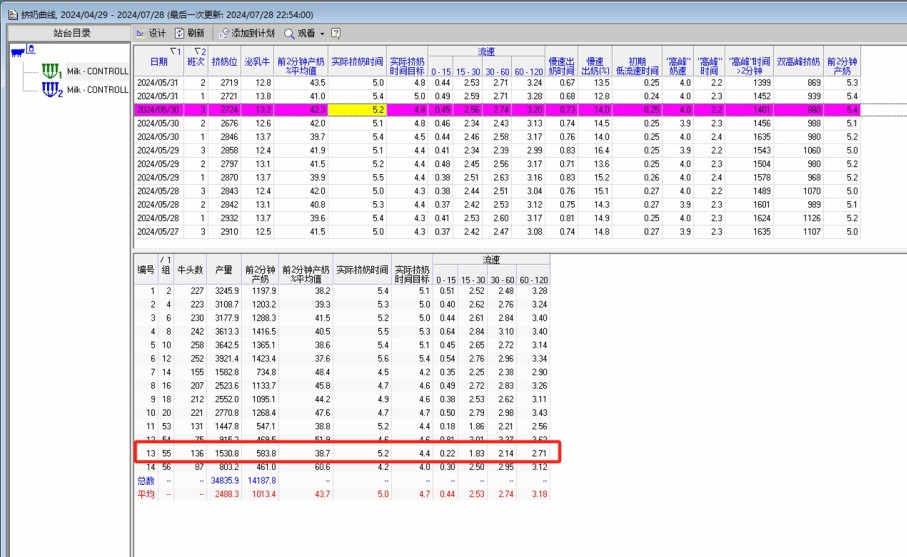907x557 pixels.
Task: Click the cow farm root icon
Action: [20, 52]
